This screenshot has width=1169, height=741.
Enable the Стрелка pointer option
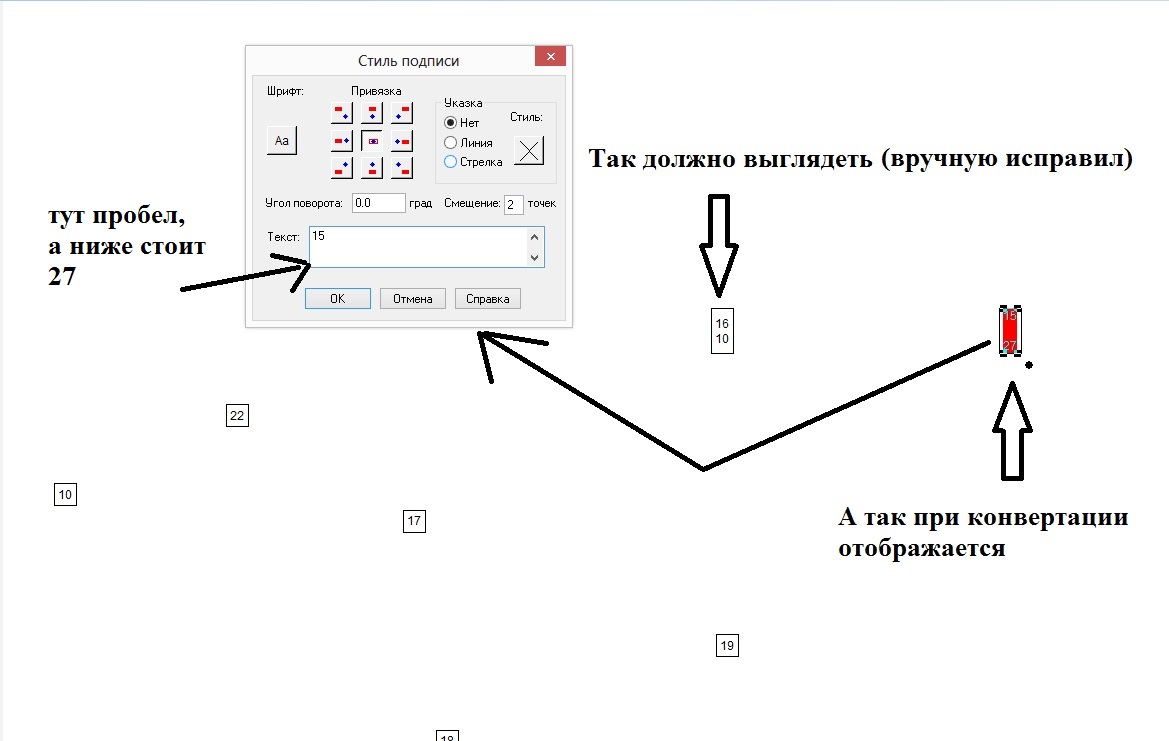451,163
